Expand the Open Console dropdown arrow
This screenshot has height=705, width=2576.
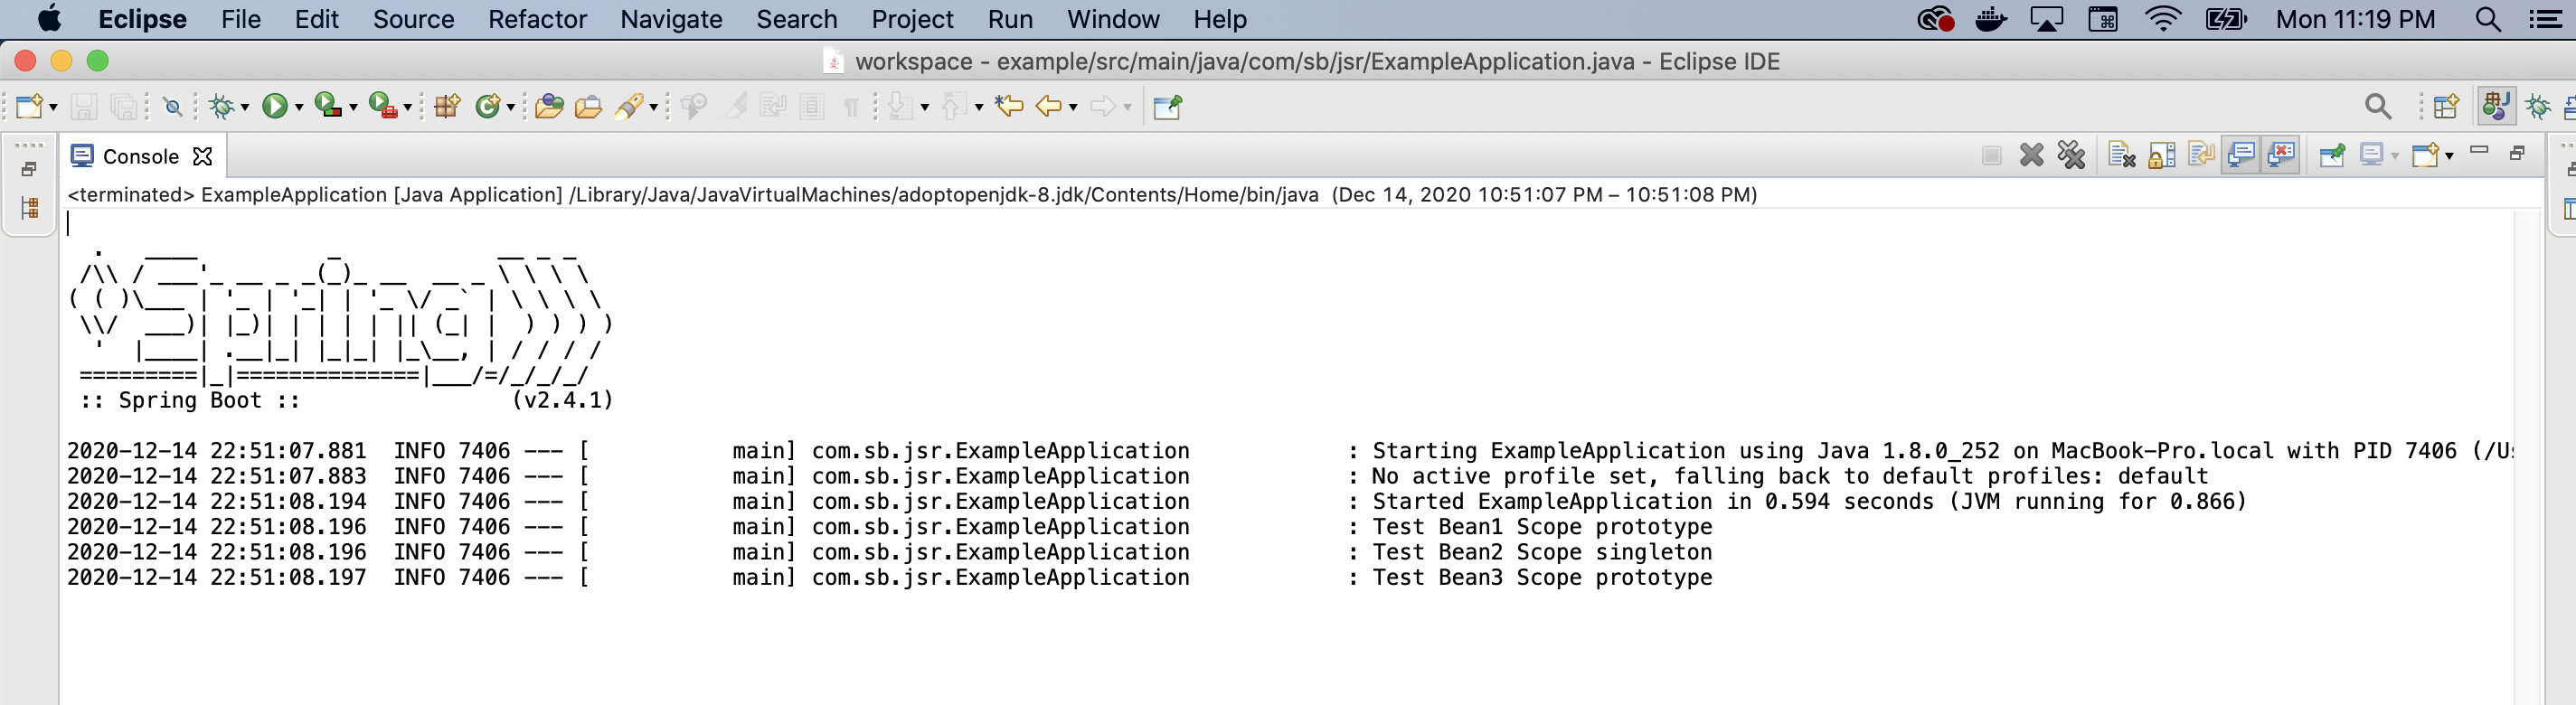[x=2449, y=156]
